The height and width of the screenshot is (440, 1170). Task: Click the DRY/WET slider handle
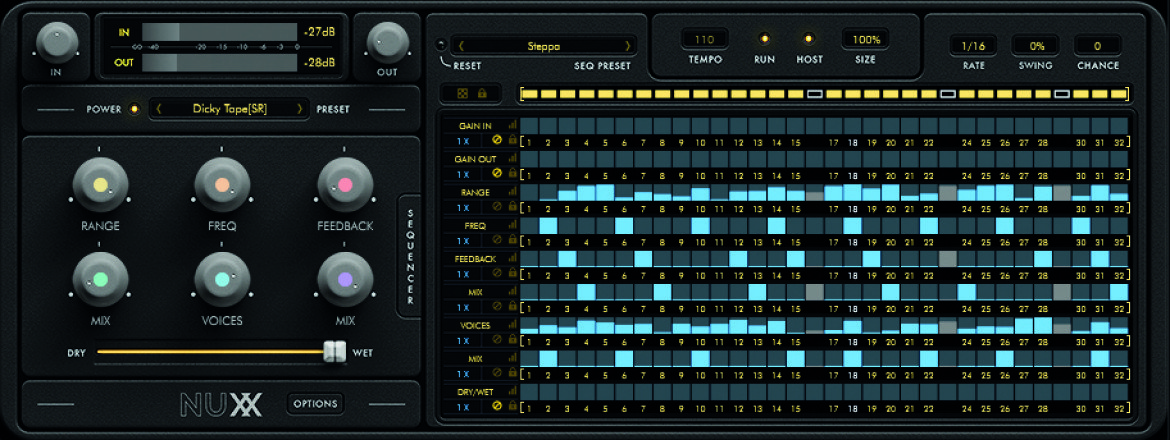pos(335,352)
